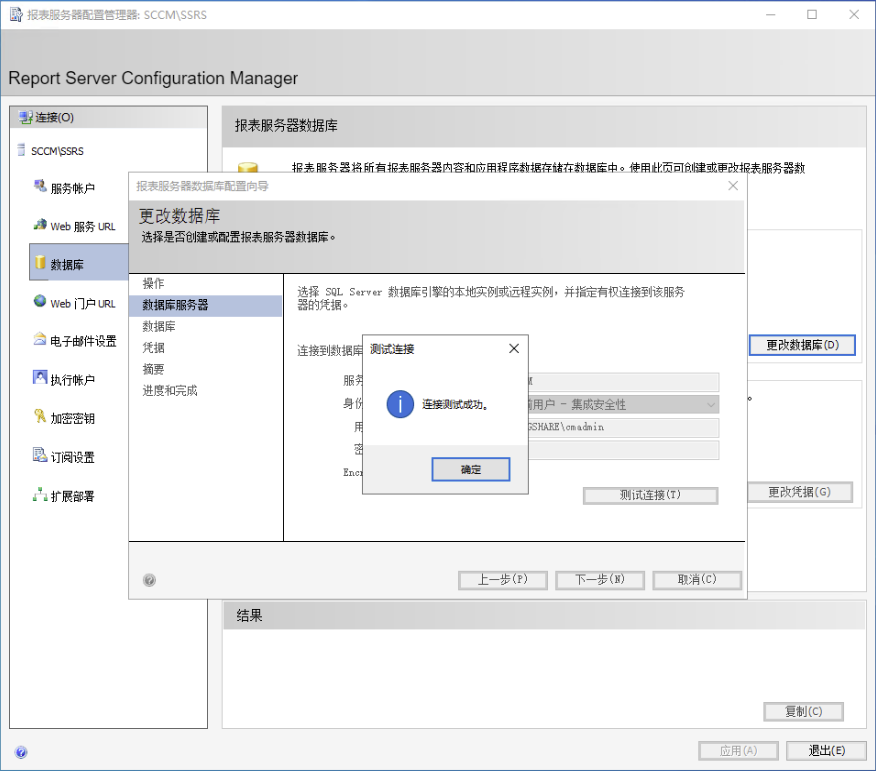Click the server icon beside SCCM\SSRS

[x=21, y=150]
